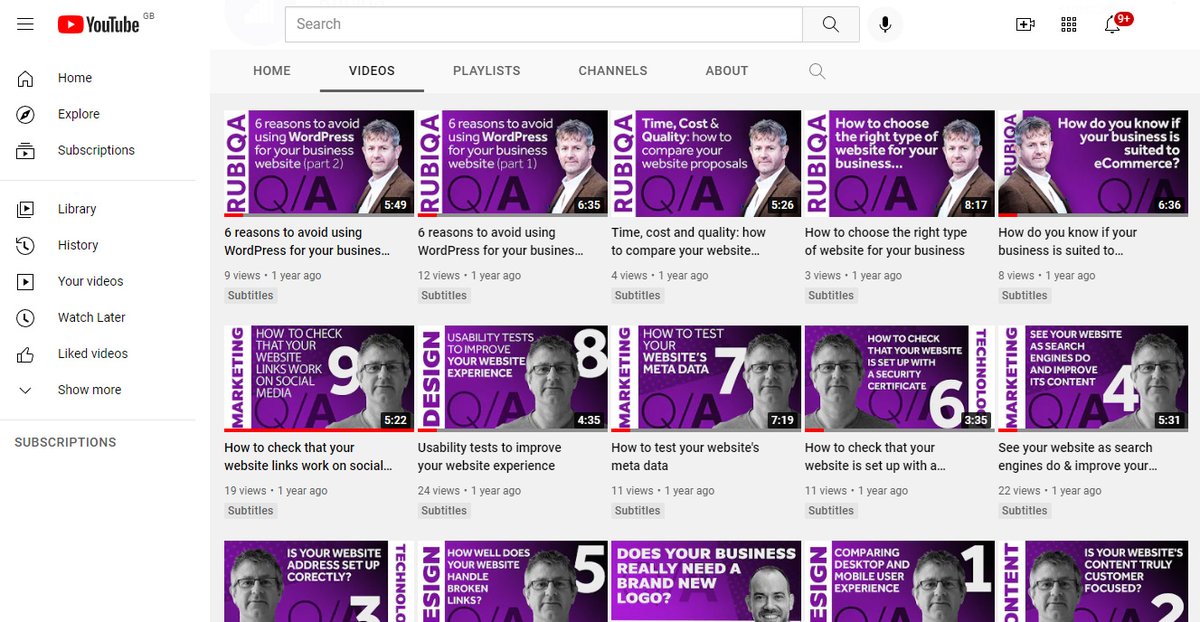Open 'Does your business need a new logo' thumbnail
1200x622 pixels.
[706, 581]
